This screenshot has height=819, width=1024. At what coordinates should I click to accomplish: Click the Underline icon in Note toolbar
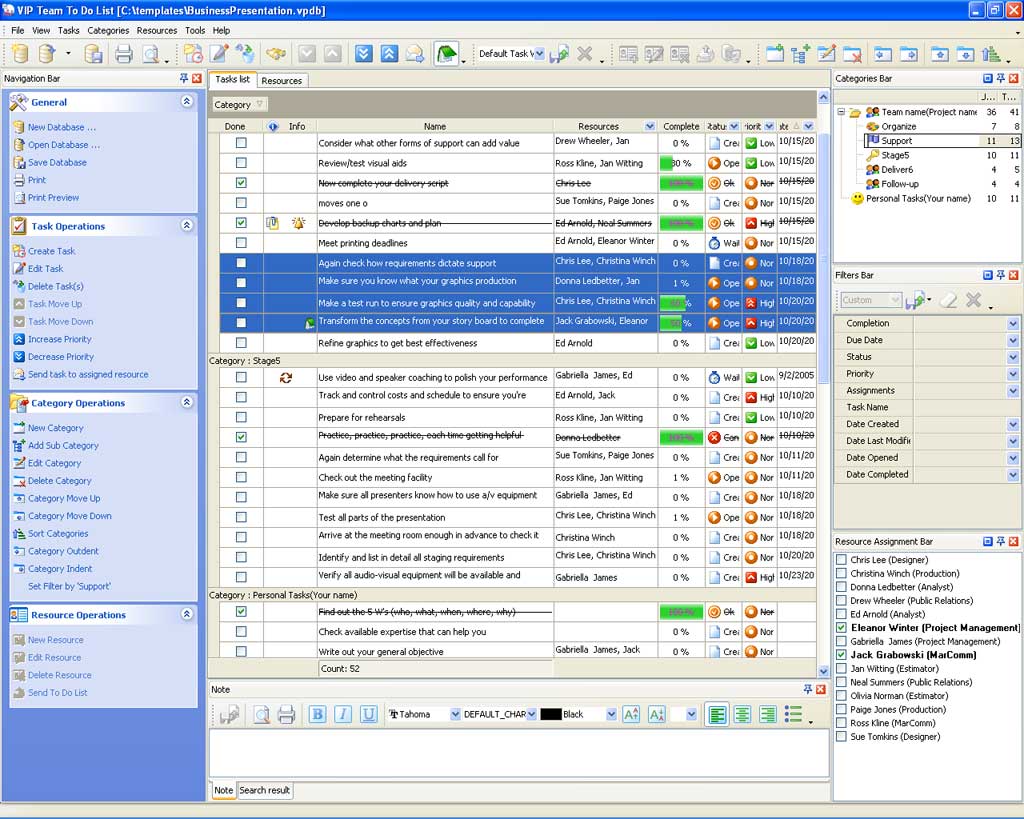368,714
